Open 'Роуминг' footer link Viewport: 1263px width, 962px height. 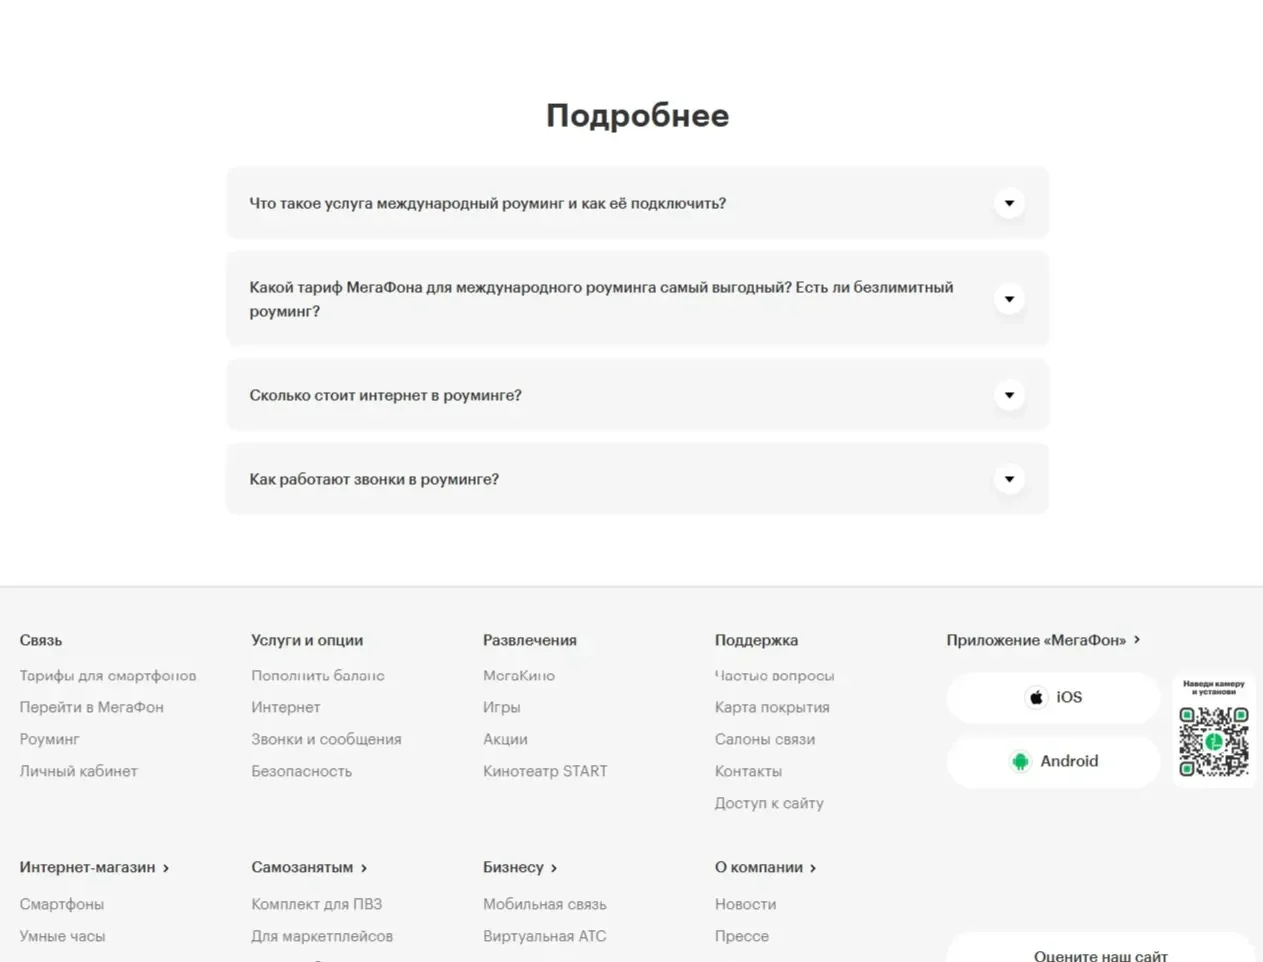[x=49, y=739]
